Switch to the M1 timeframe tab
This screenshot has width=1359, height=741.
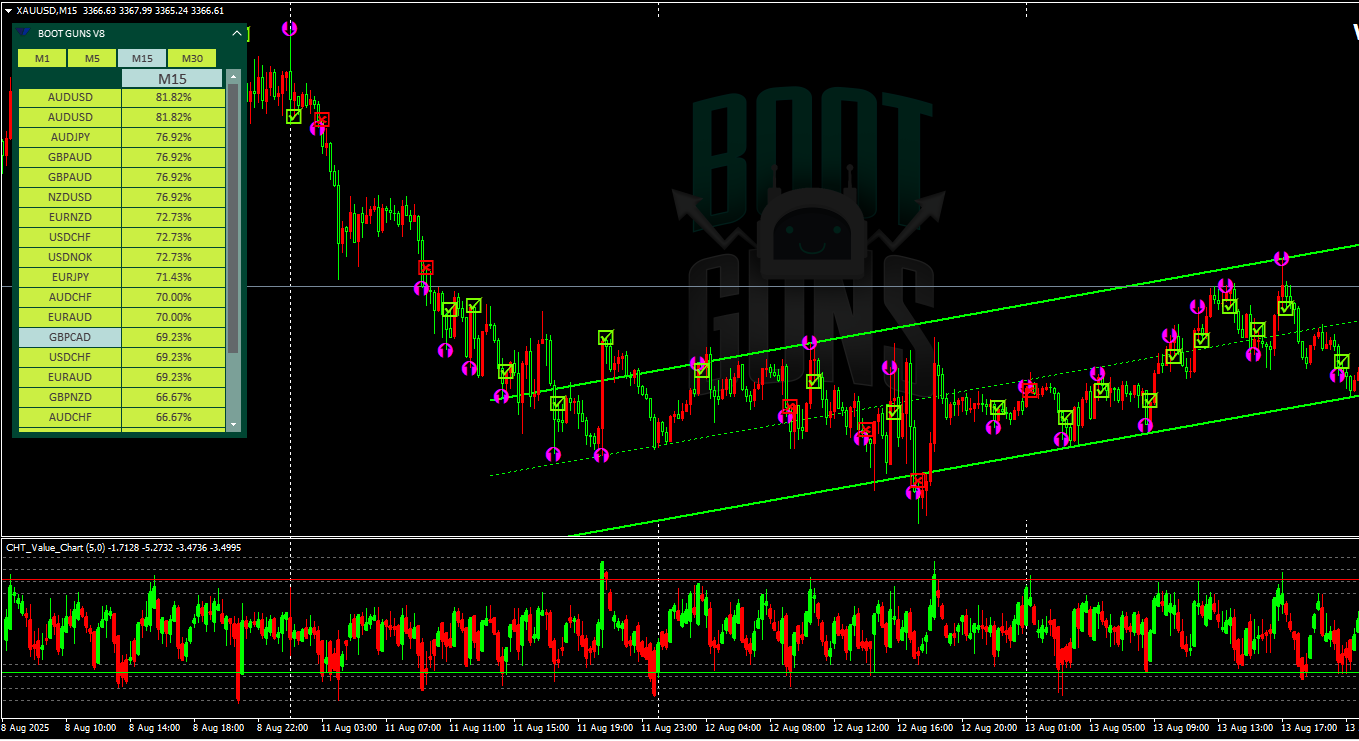click(x=42, y=58)
